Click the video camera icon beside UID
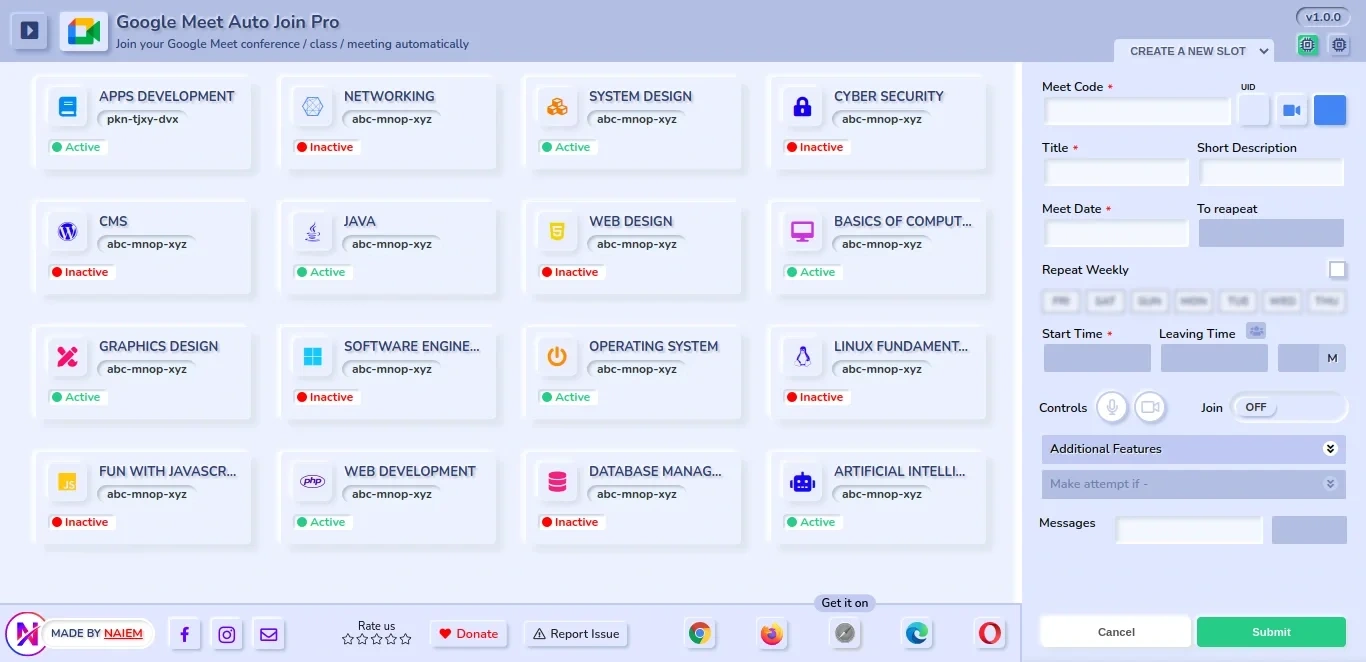 [x=1291, y=110]
